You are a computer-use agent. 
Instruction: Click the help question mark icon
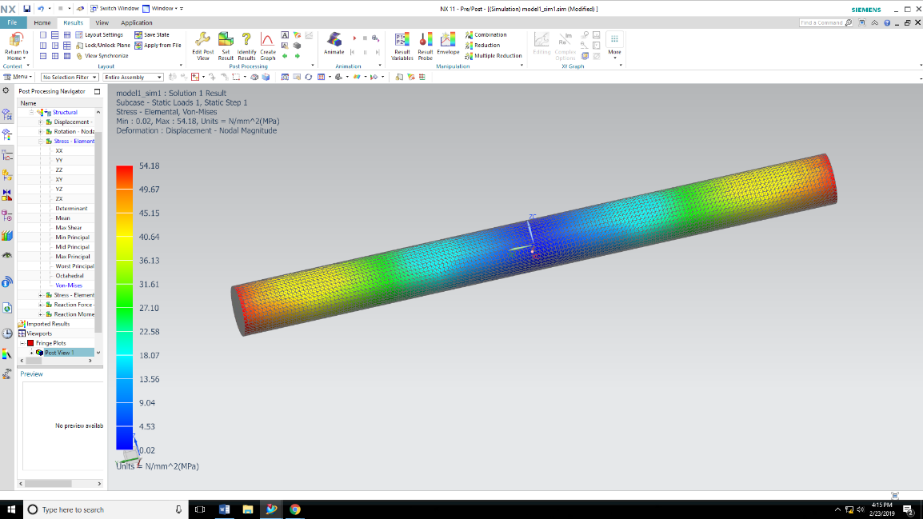click(887, 22)
